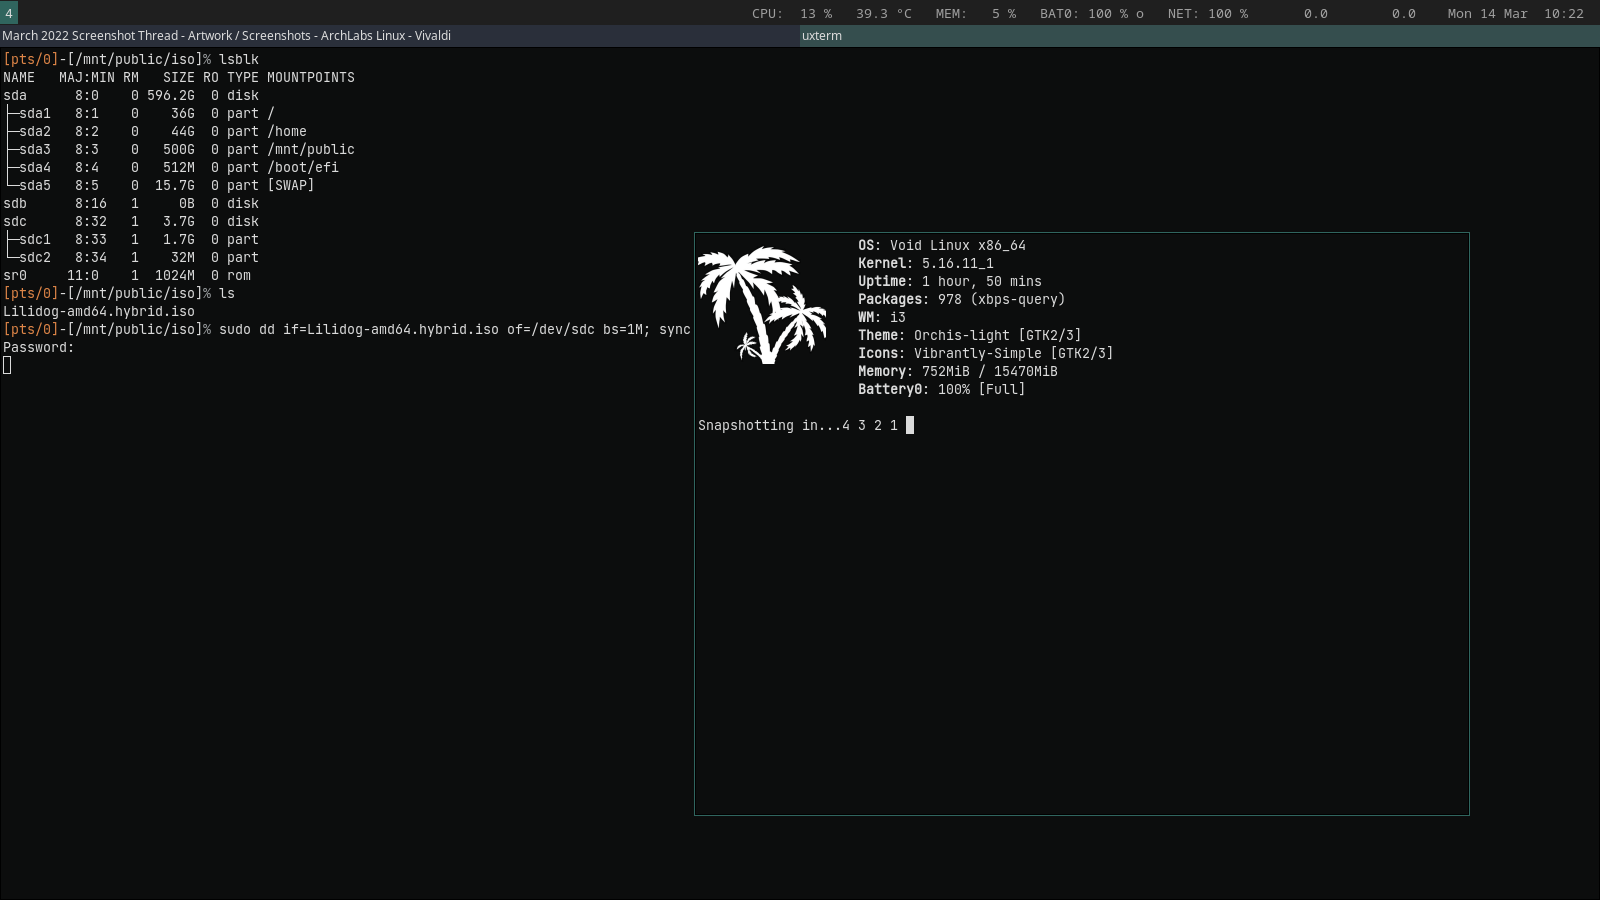
Task: Click the sudo dd command line
Action: click(x=455, y=329)
